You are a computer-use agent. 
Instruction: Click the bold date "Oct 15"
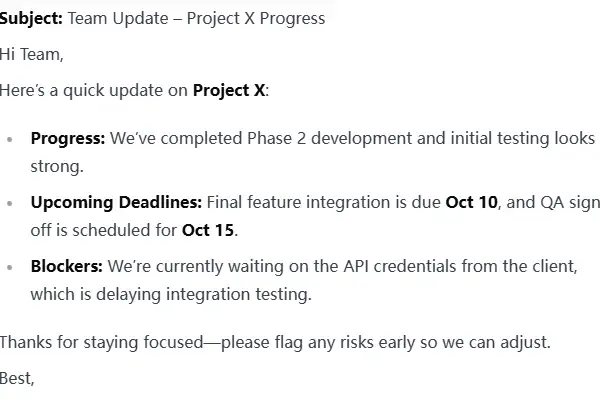point(209,230)
